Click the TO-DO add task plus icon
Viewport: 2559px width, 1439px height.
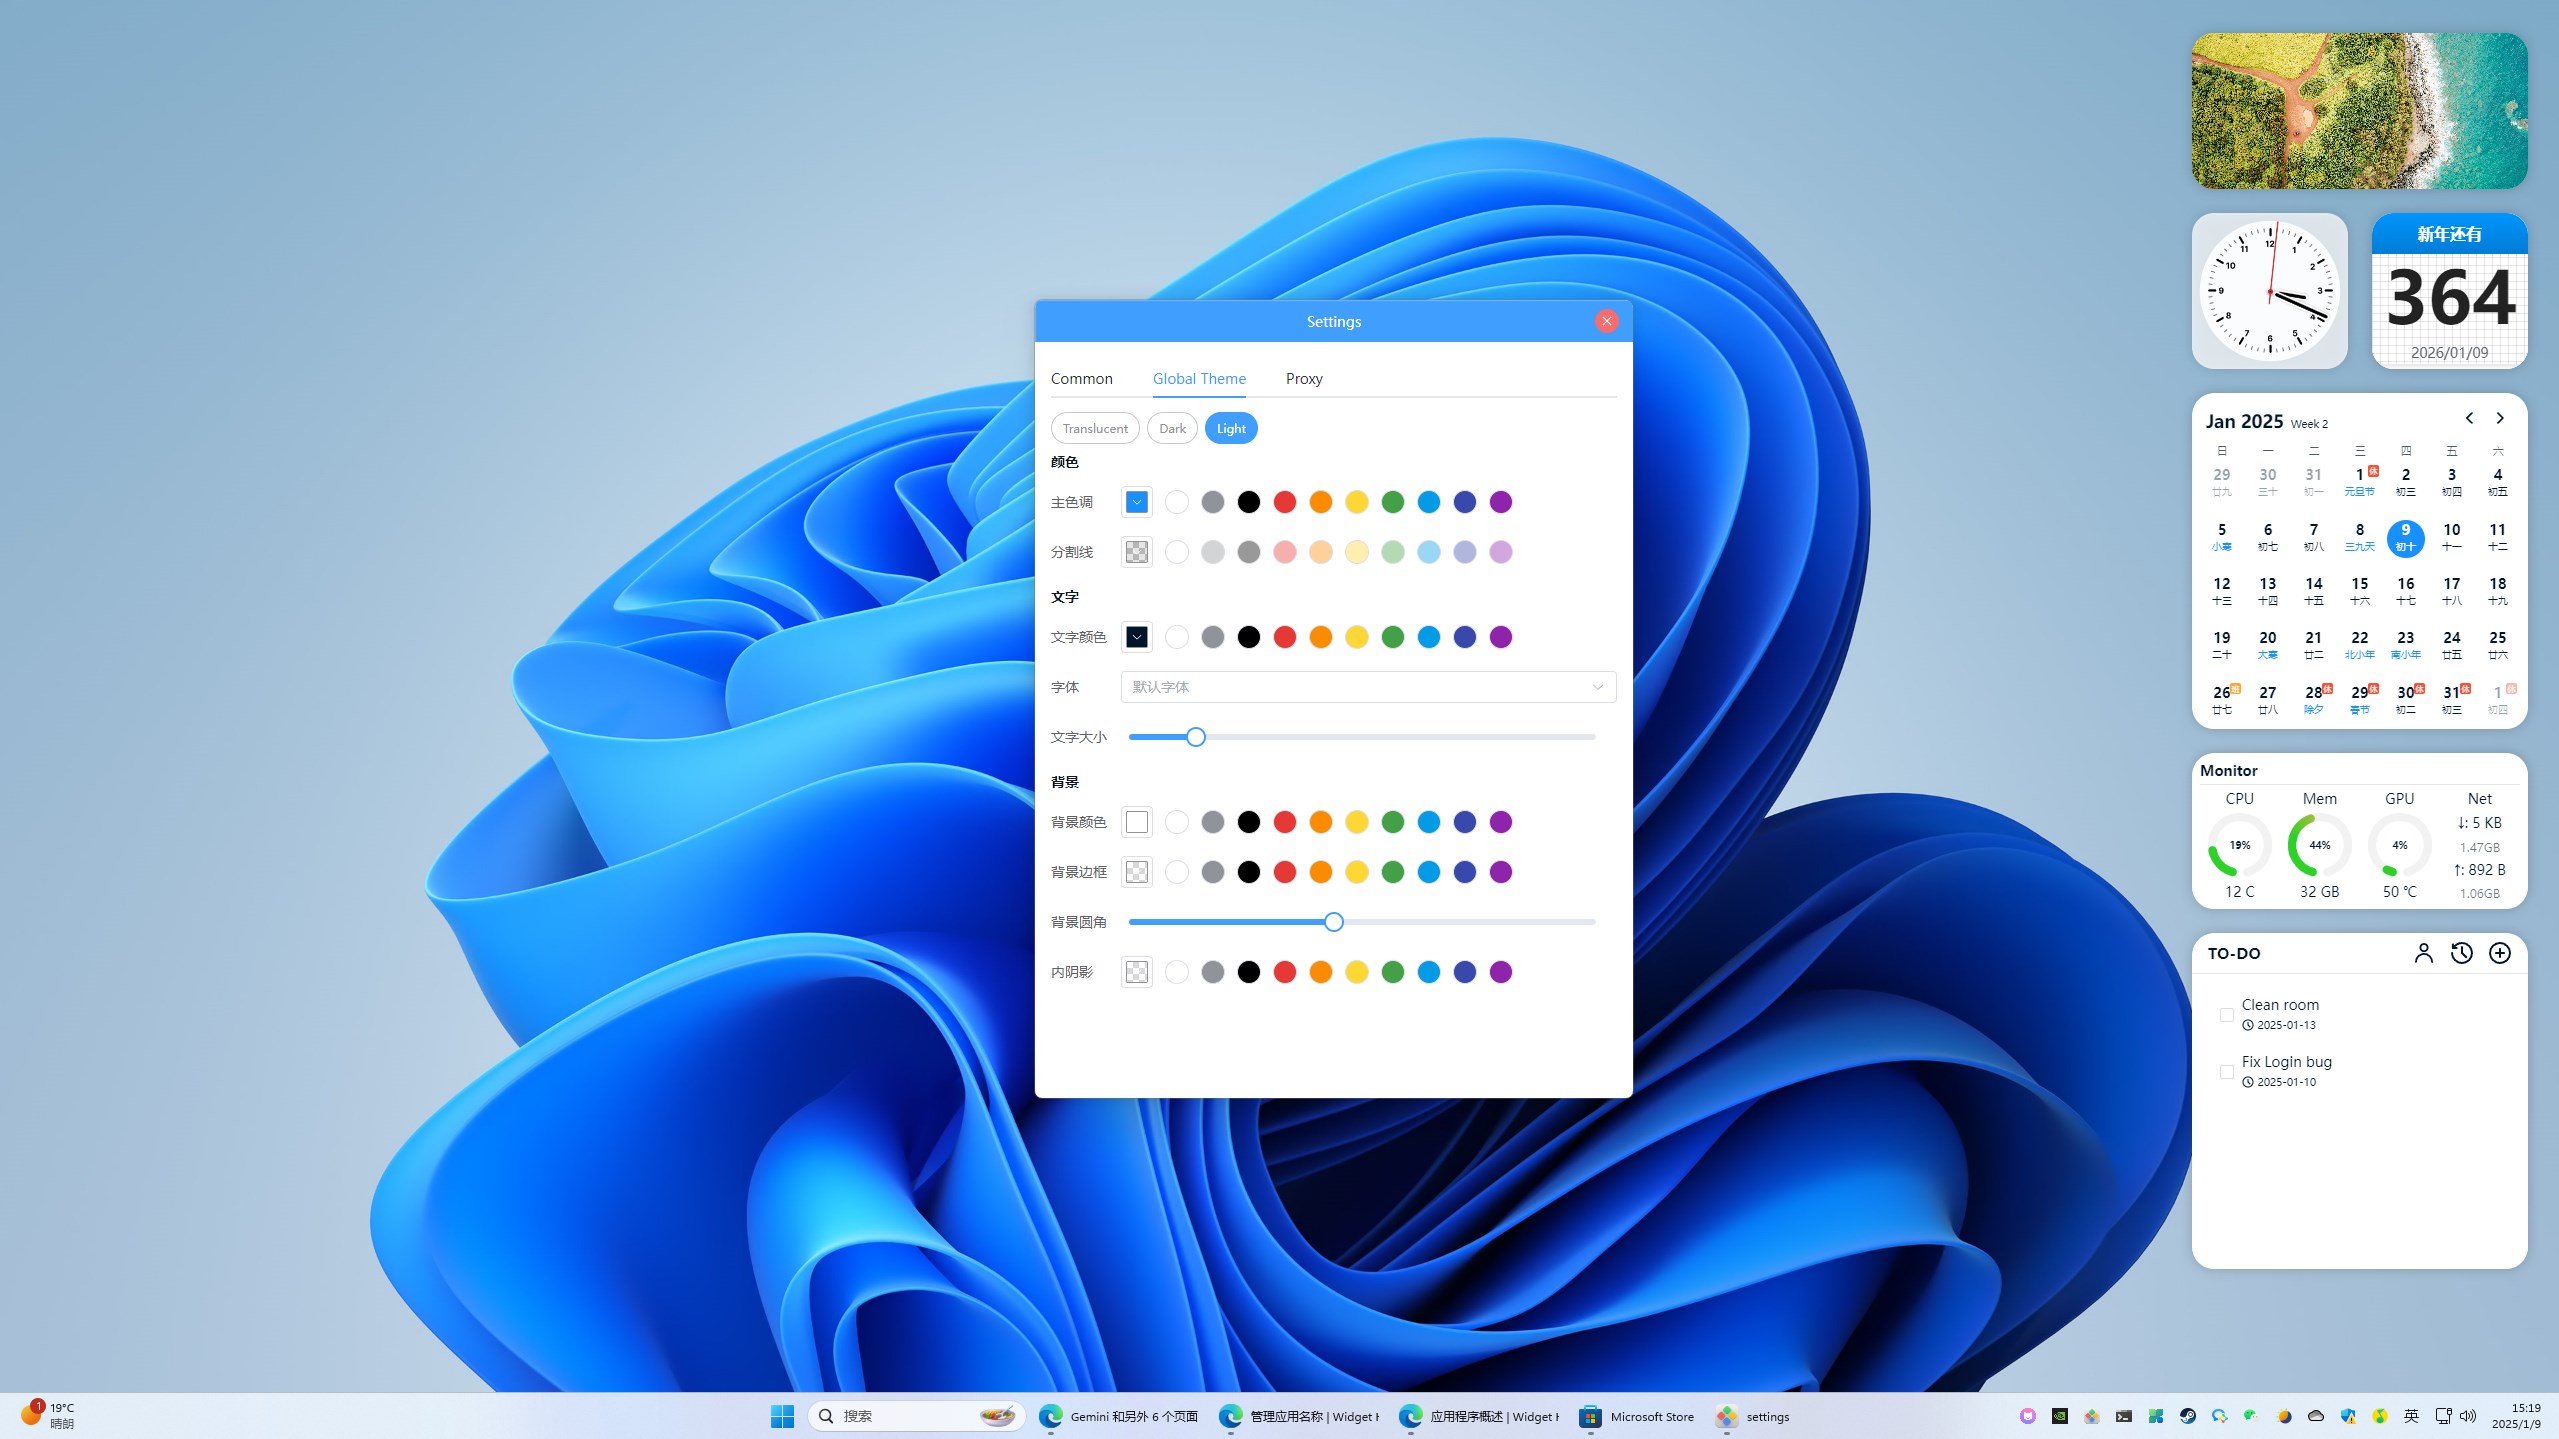coord(2499,953)
